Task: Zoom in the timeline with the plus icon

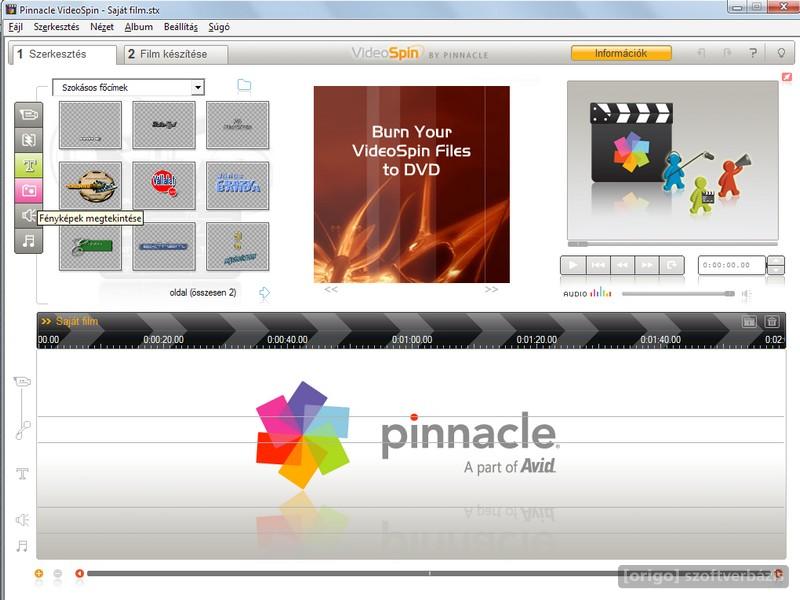Action: (x=39, y=573)
